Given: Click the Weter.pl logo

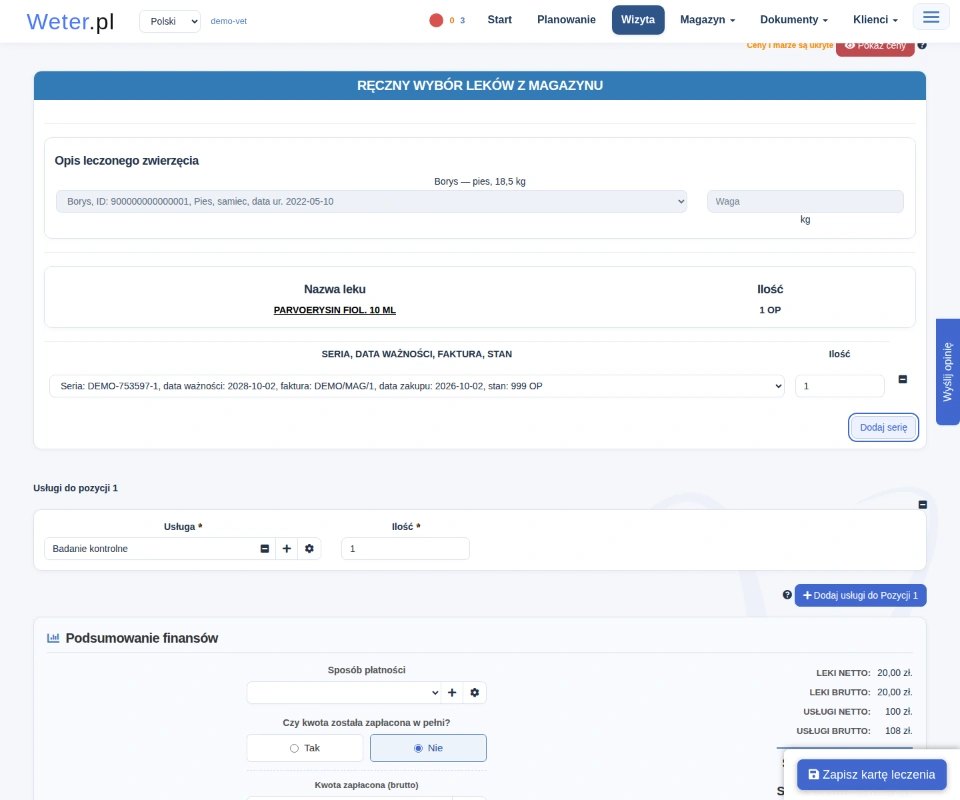Looking at the screenshot, I should point(70,21).
